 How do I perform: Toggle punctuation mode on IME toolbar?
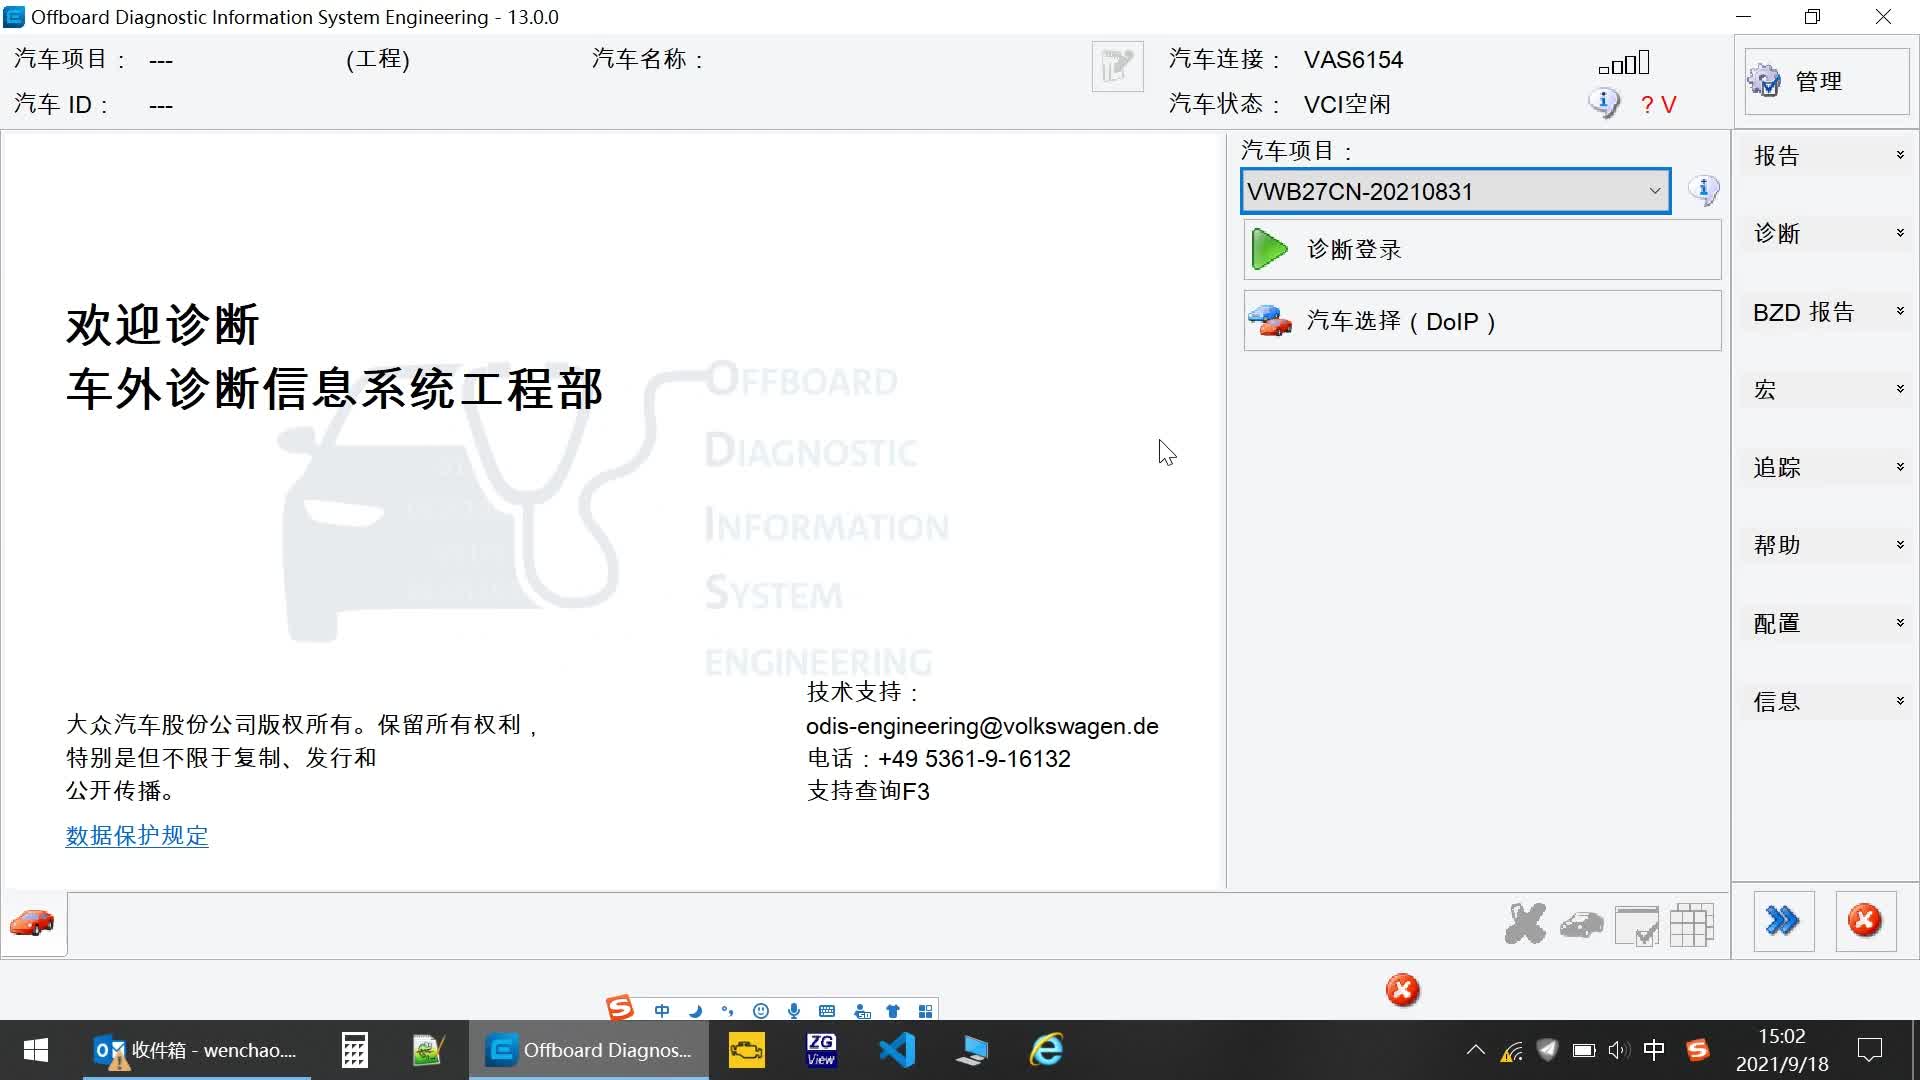[x=728, y=1011]
